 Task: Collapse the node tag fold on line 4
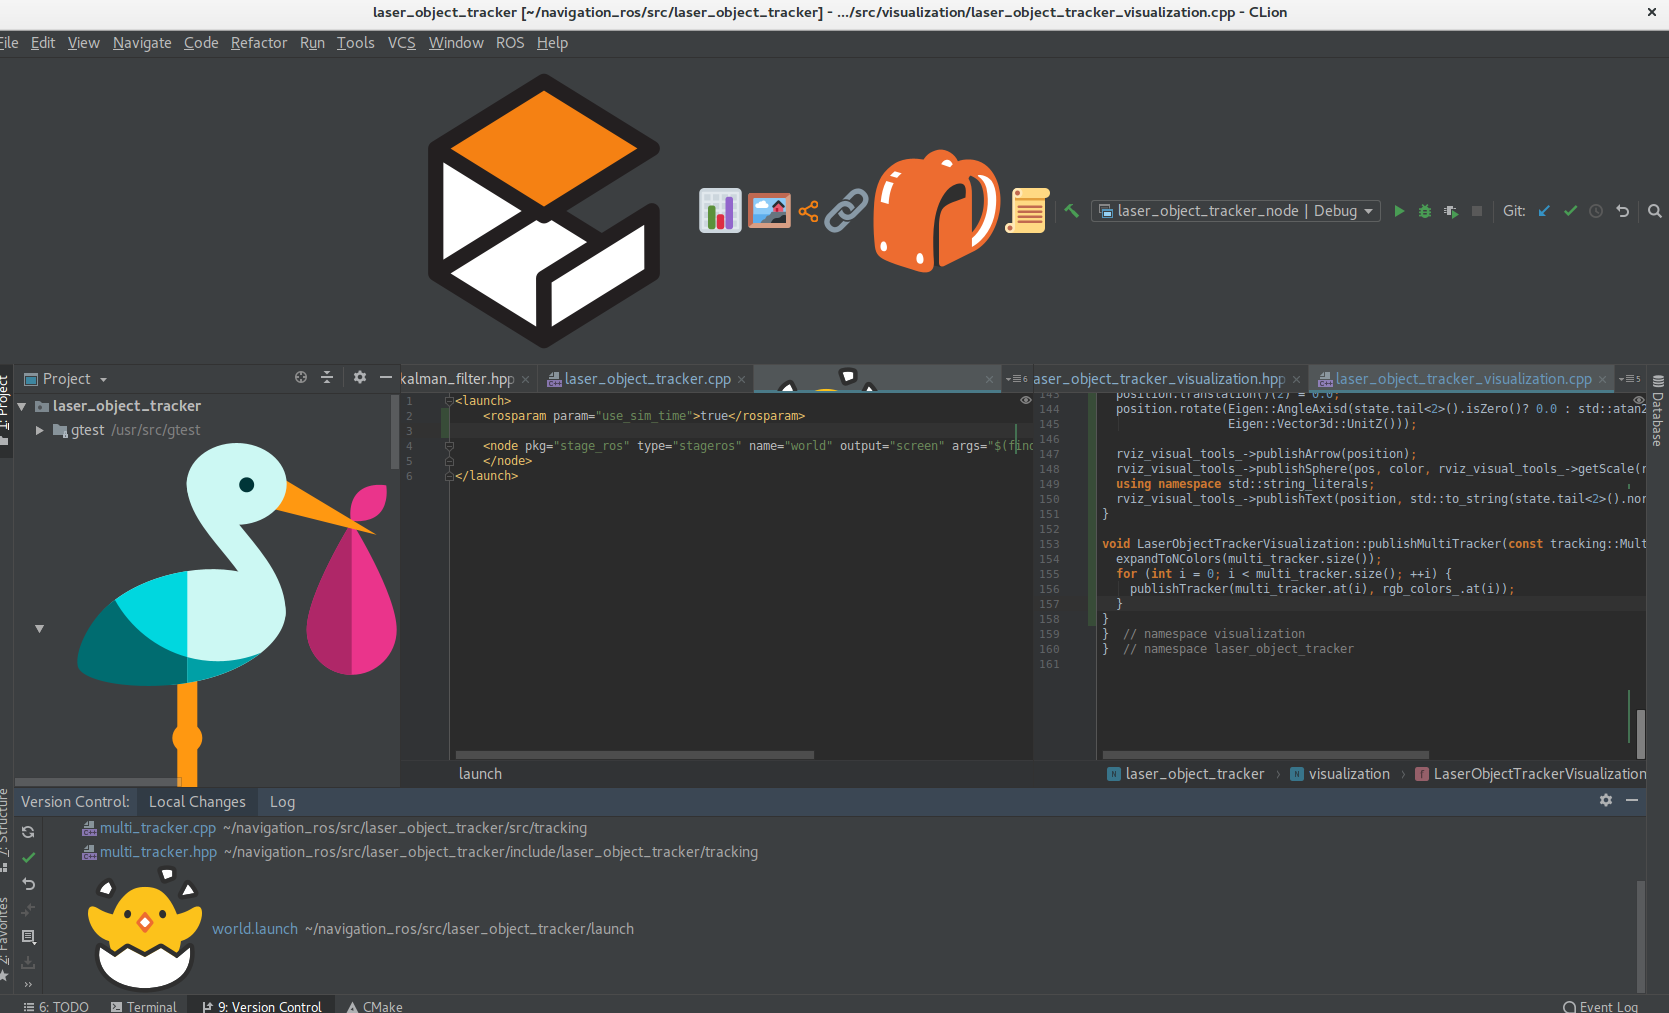(x=449, y=446)
